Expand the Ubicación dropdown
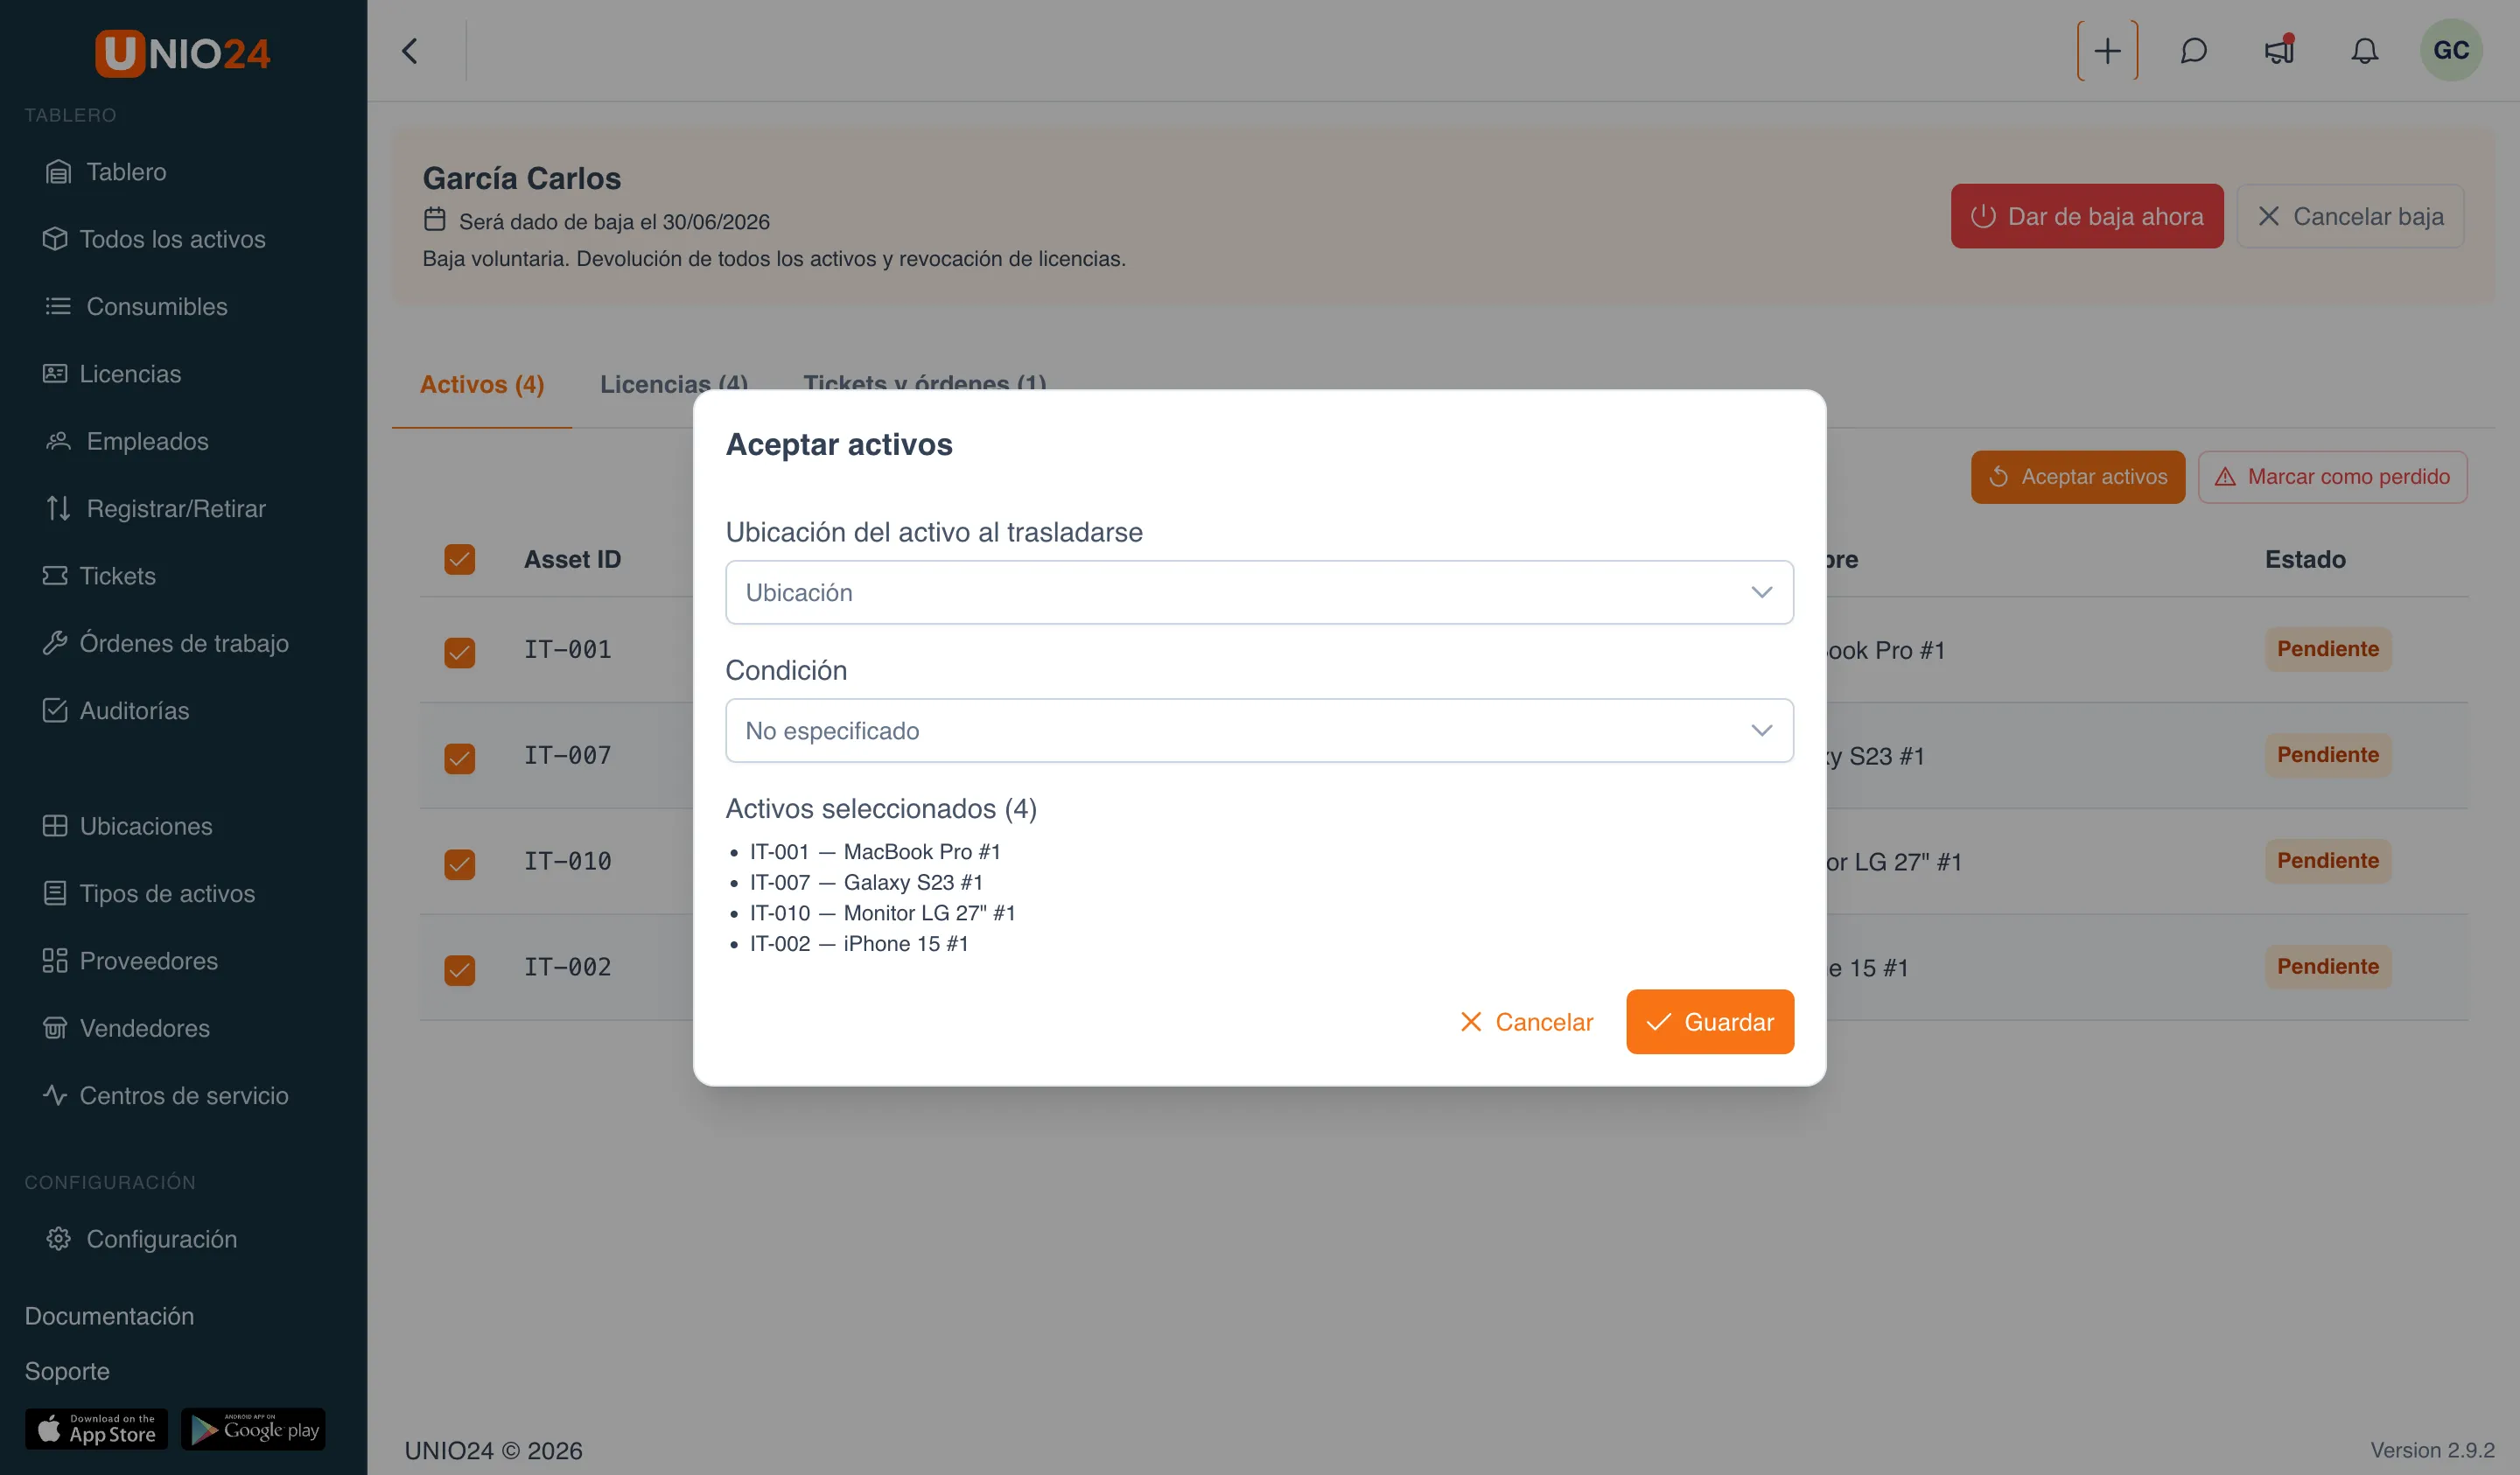Screen dimensions: 2520x1475 pos(1259,592)
